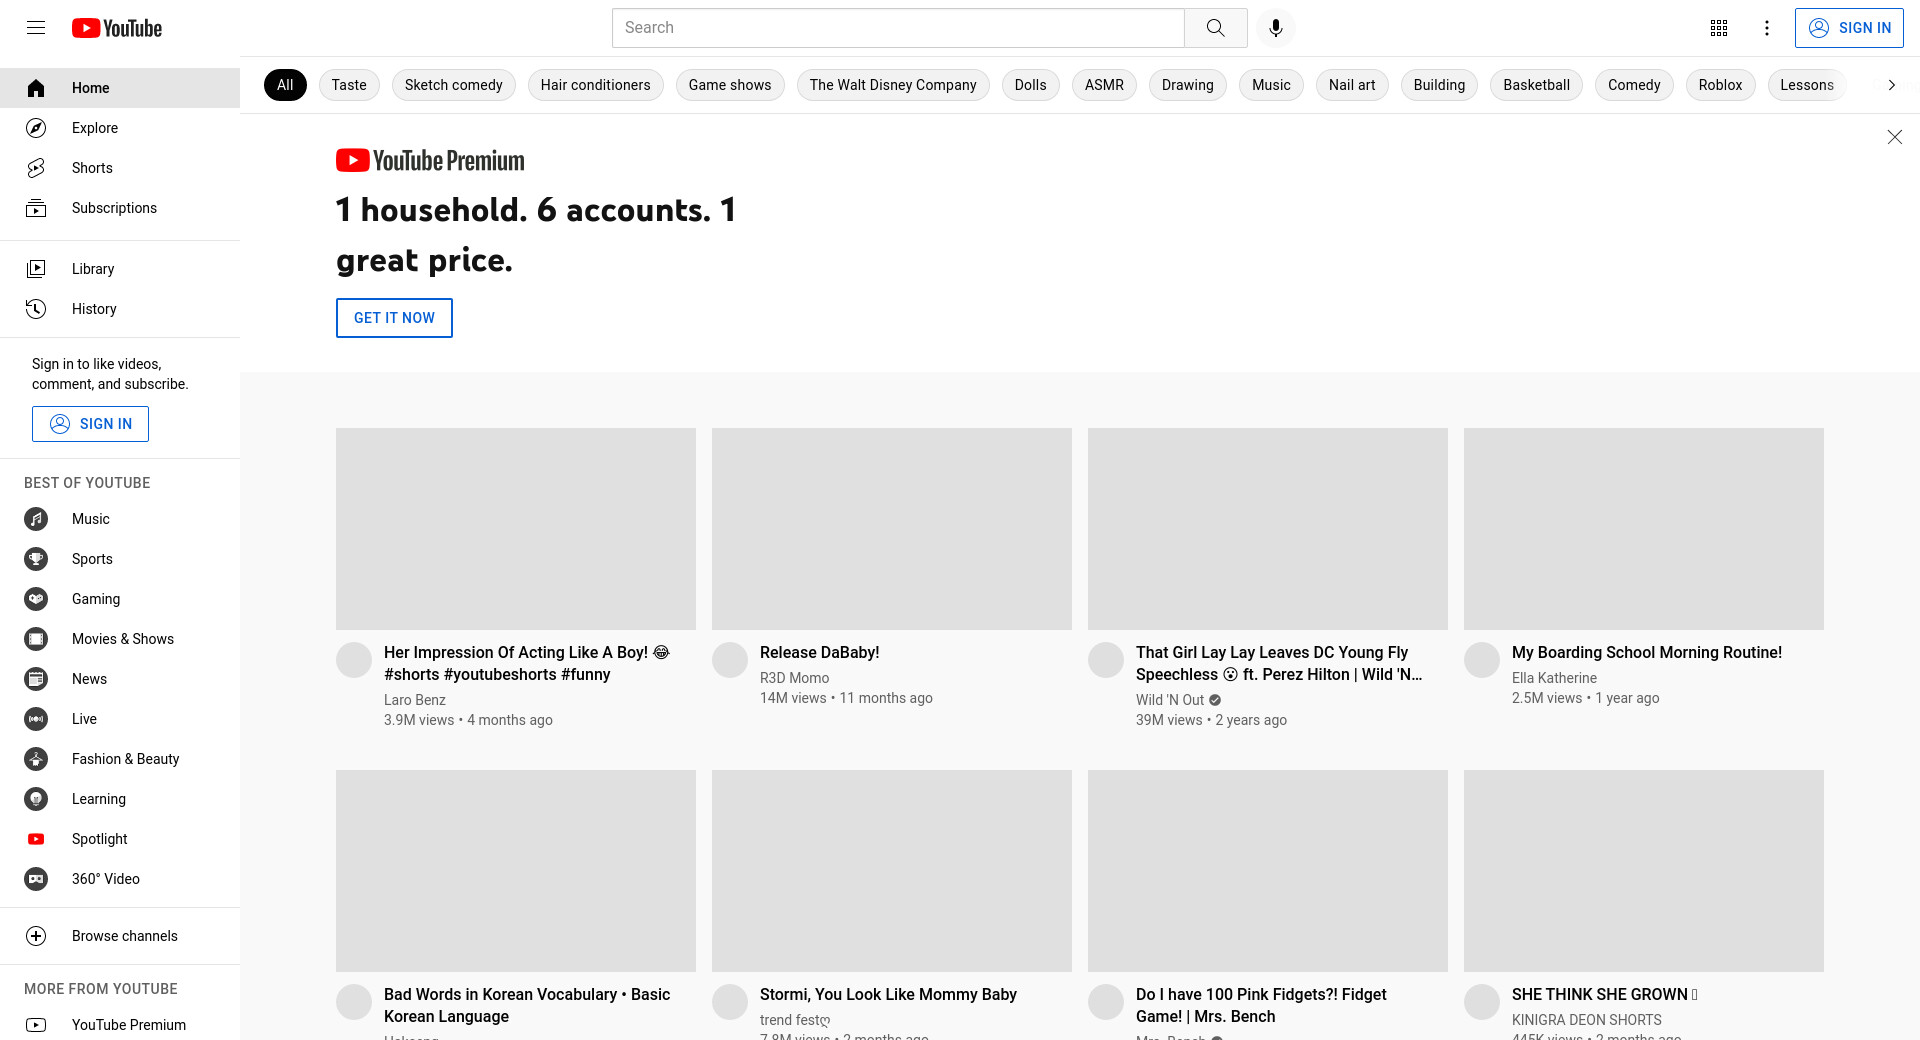This screenshot has height=1040, width=1920.
Task: Dismiss the YouTube Premium banner
Action: 1894,137
